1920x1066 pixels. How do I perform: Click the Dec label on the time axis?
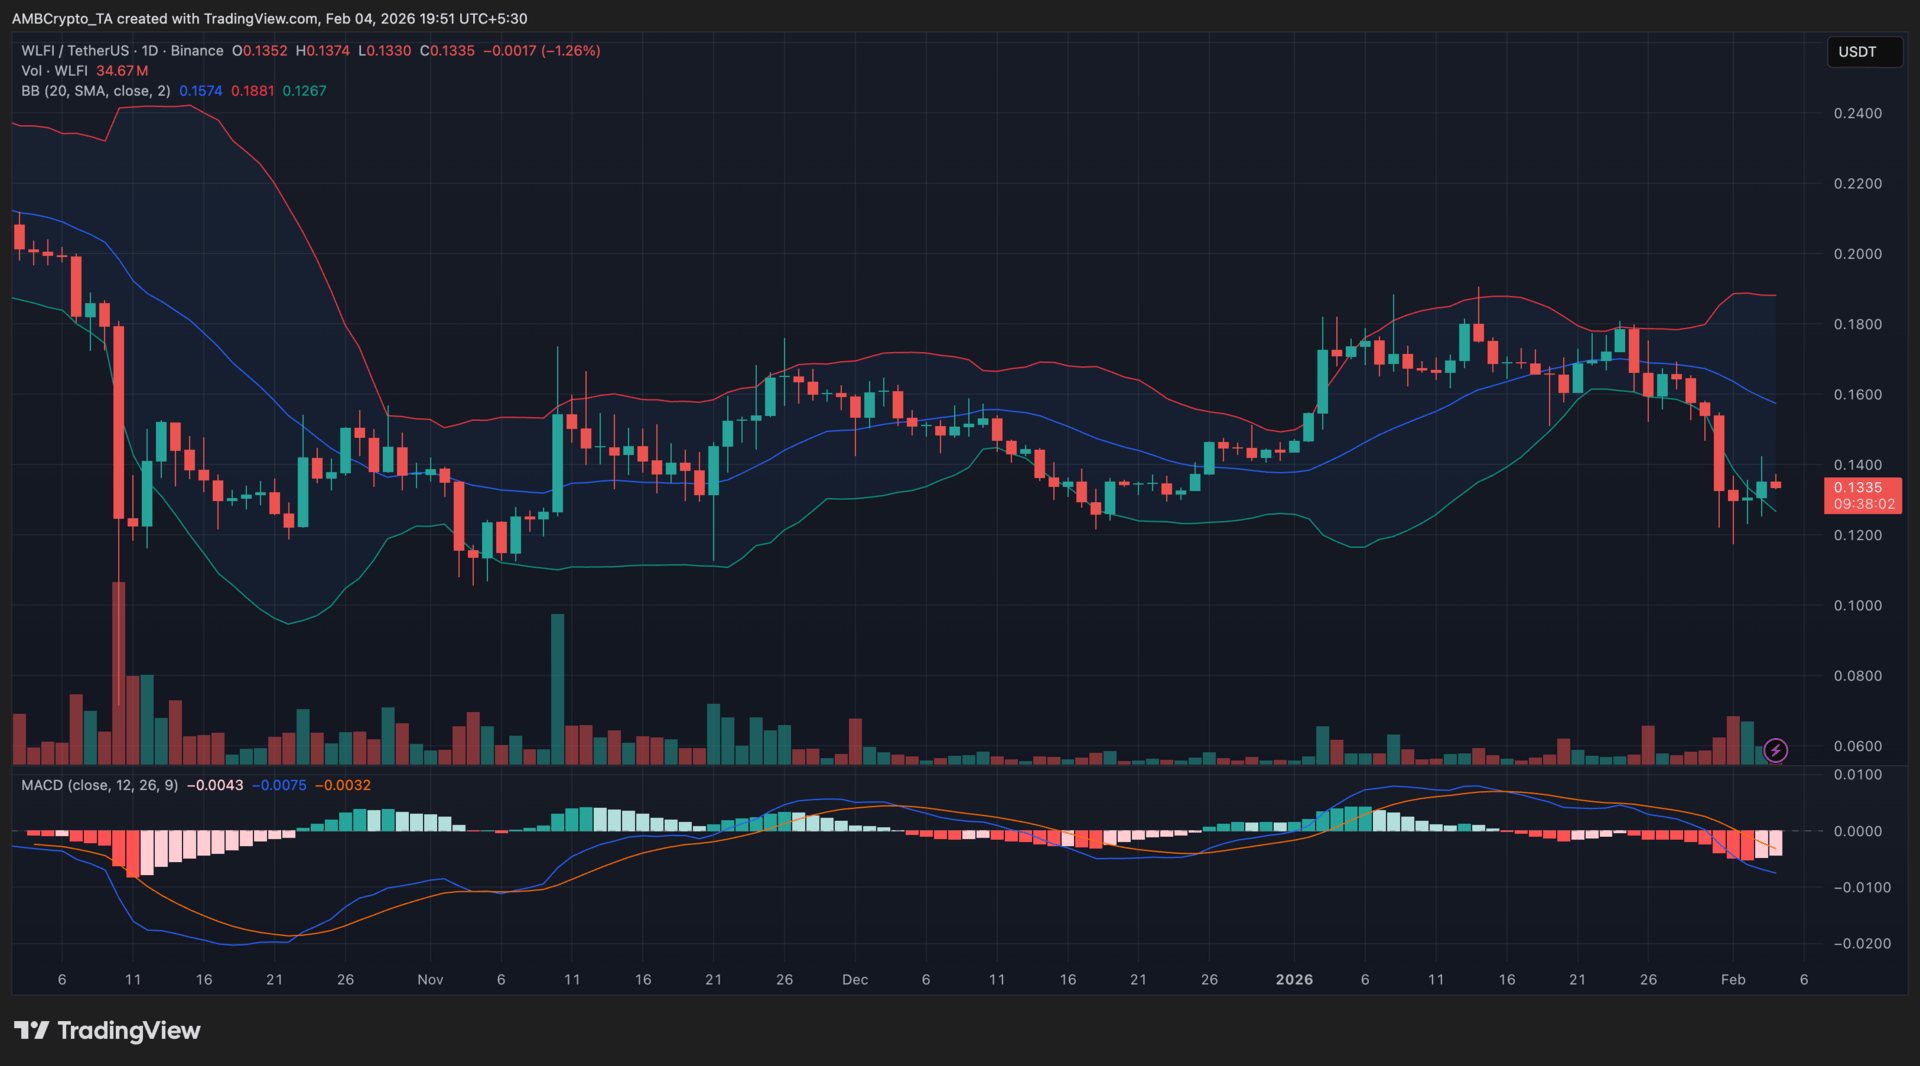pyautogui.click(x=855, y=980)
